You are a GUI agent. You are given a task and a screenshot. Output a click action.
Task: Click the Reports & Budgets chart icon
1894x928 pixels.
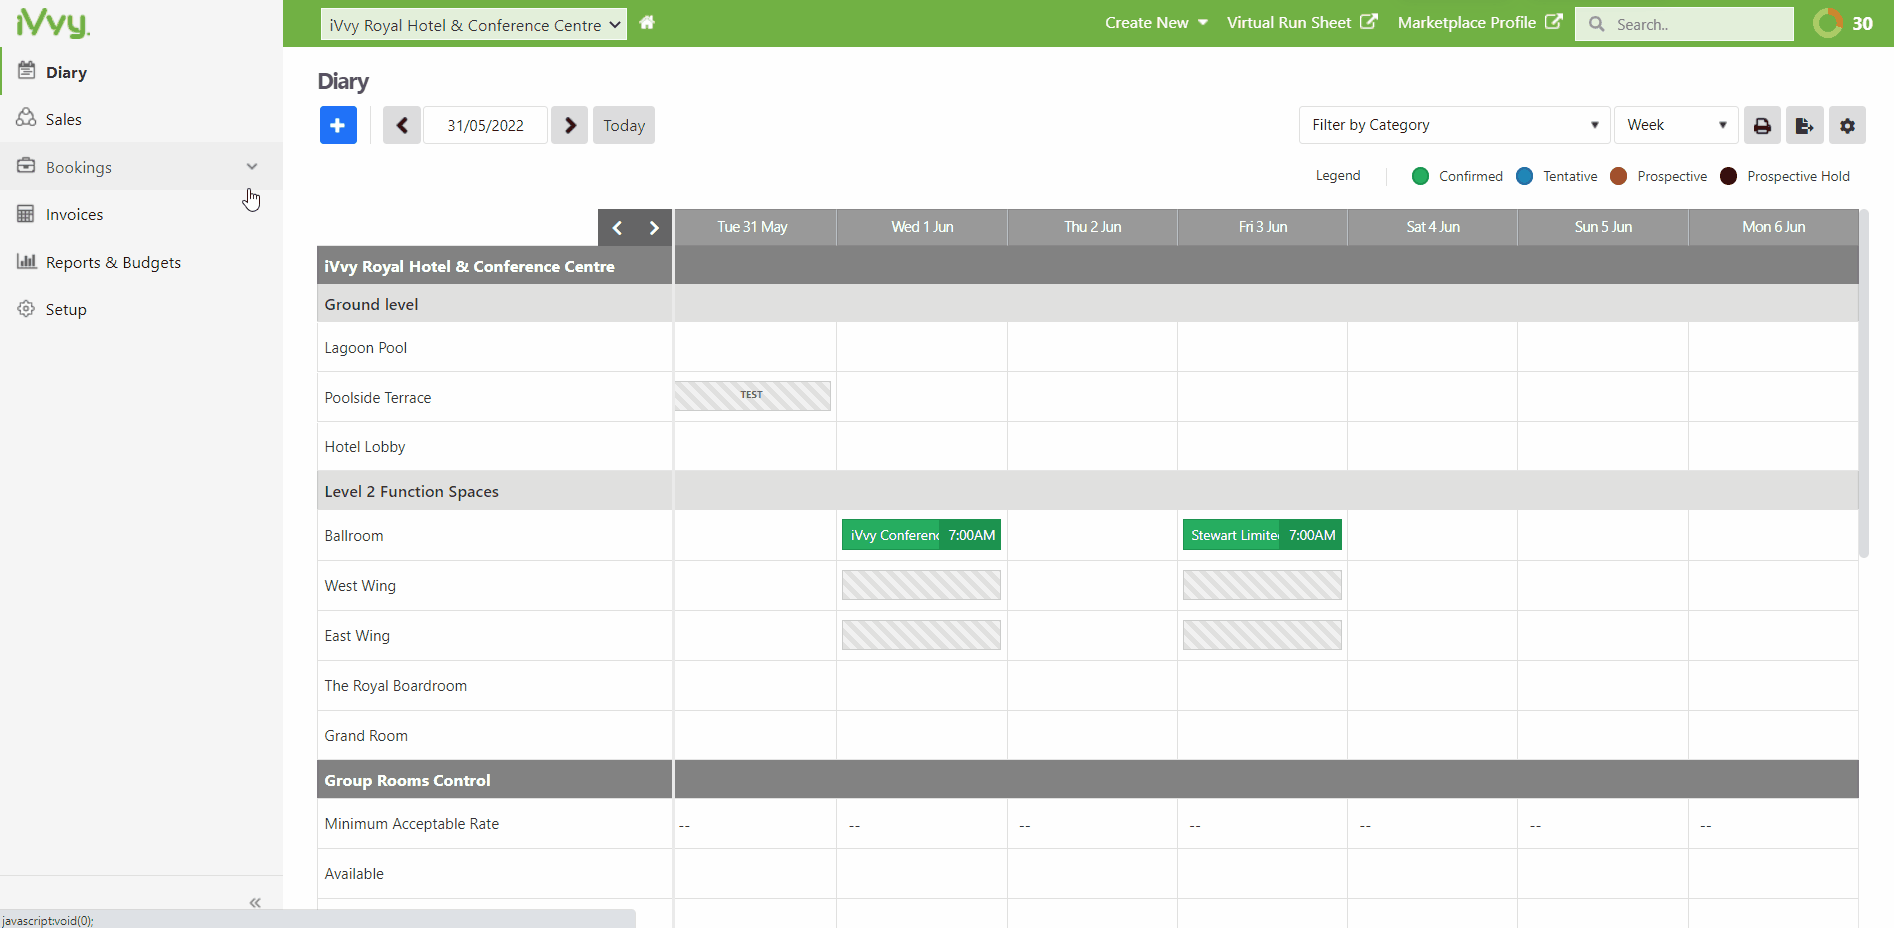tap(26, 261)
